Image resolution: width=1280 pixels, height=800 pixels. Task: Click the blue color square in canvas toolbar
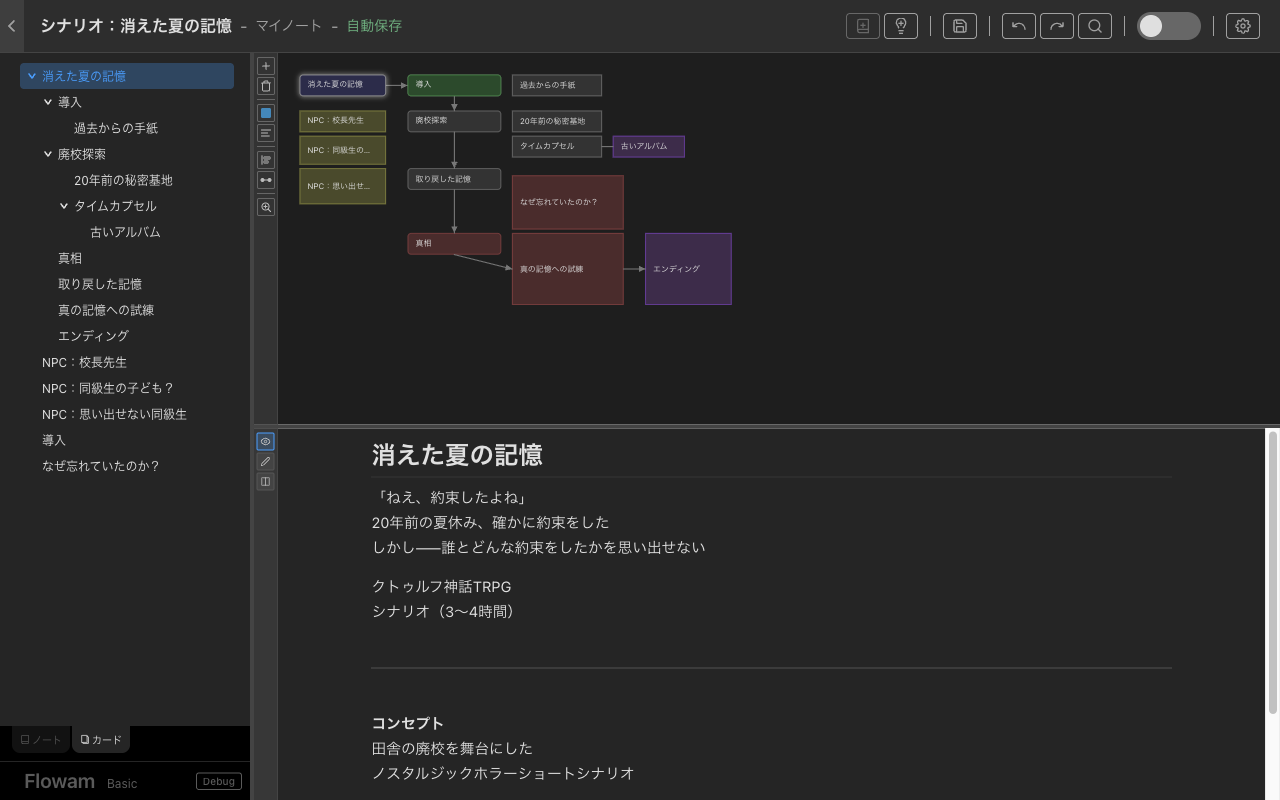pos(265,112)
